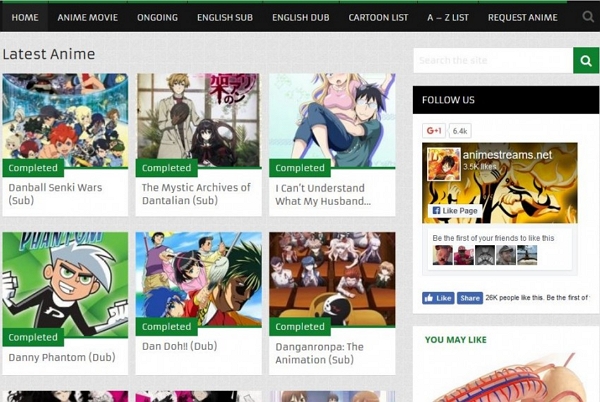Open the A – Z LIST page

tap(448, 18)
